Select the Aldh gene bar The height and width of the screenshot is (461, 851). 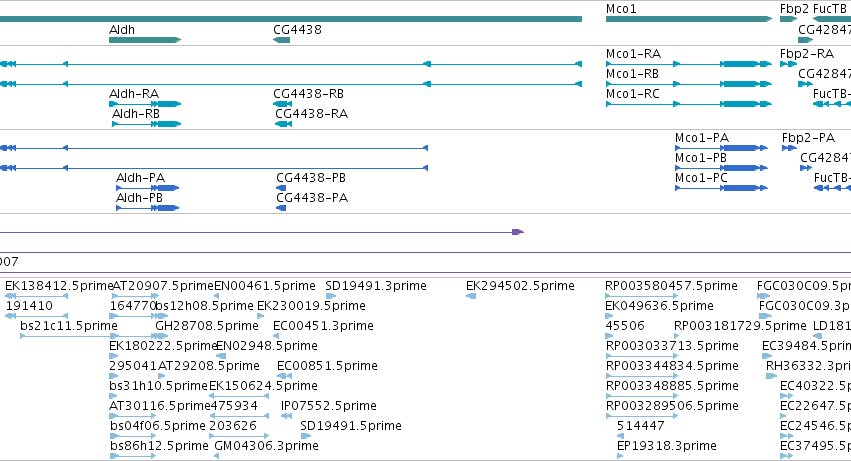point(145,40)
